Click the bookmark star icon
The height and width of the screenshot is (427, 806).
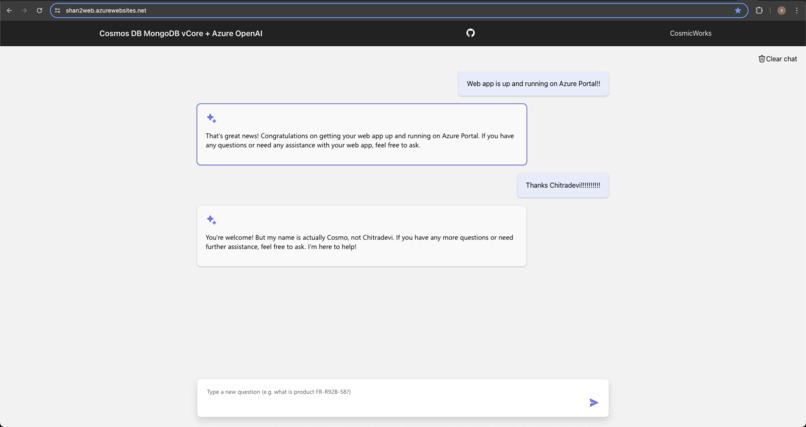[x=738, y=10]
